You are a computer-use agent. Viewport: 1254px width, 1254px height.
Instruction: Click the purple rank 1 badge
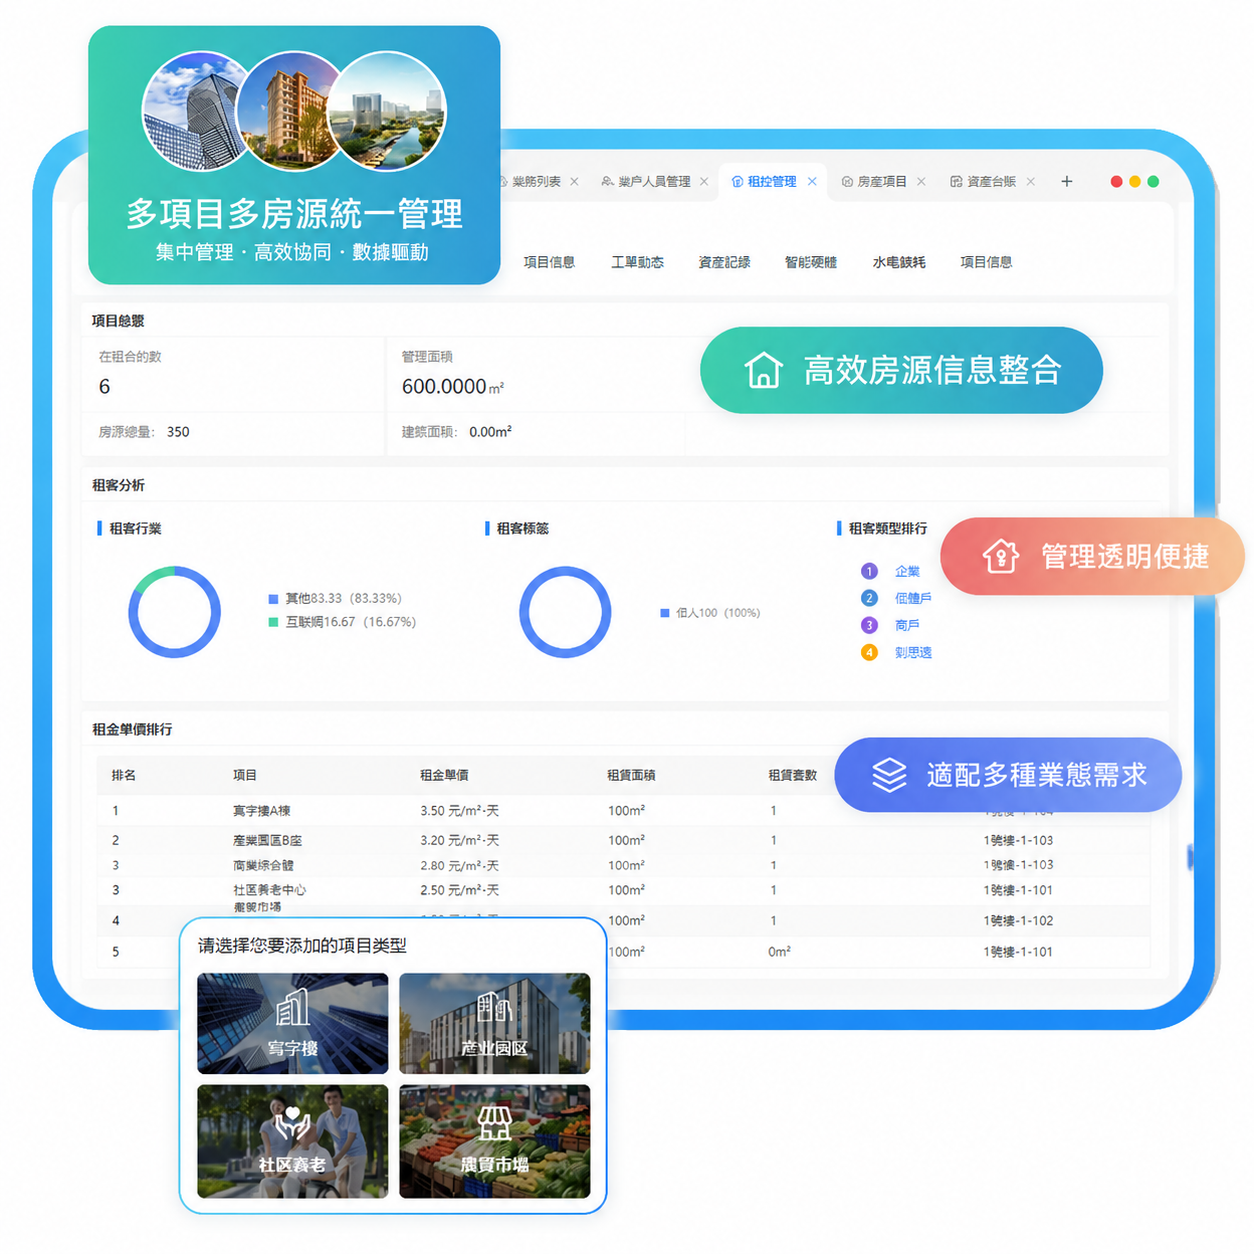click(x=869, y=571)
